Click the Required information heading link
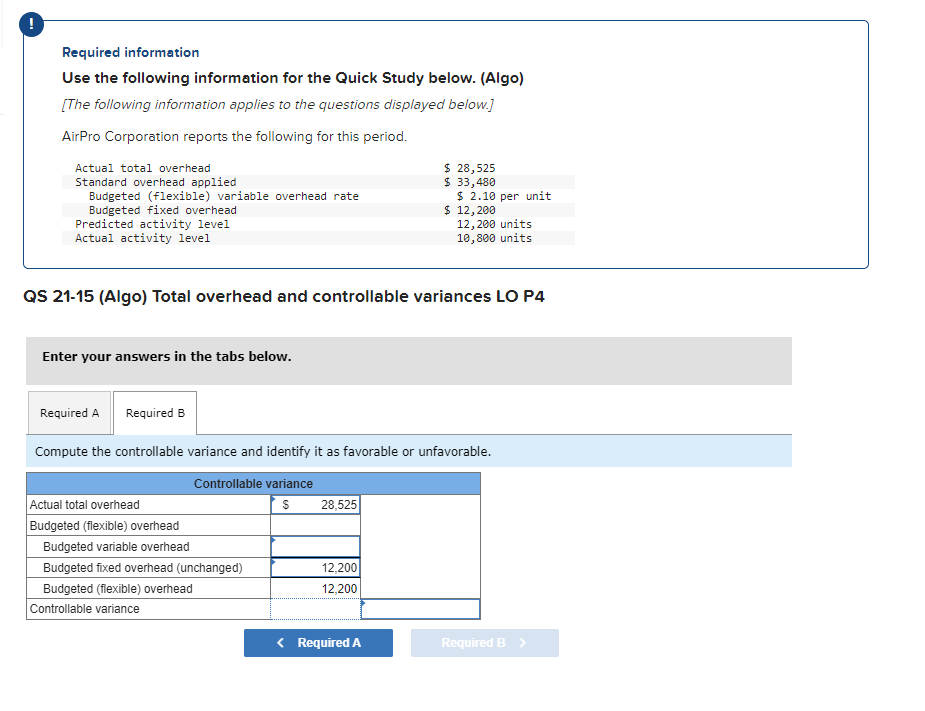Screen dimensions: 925x711 click(130, 51)
